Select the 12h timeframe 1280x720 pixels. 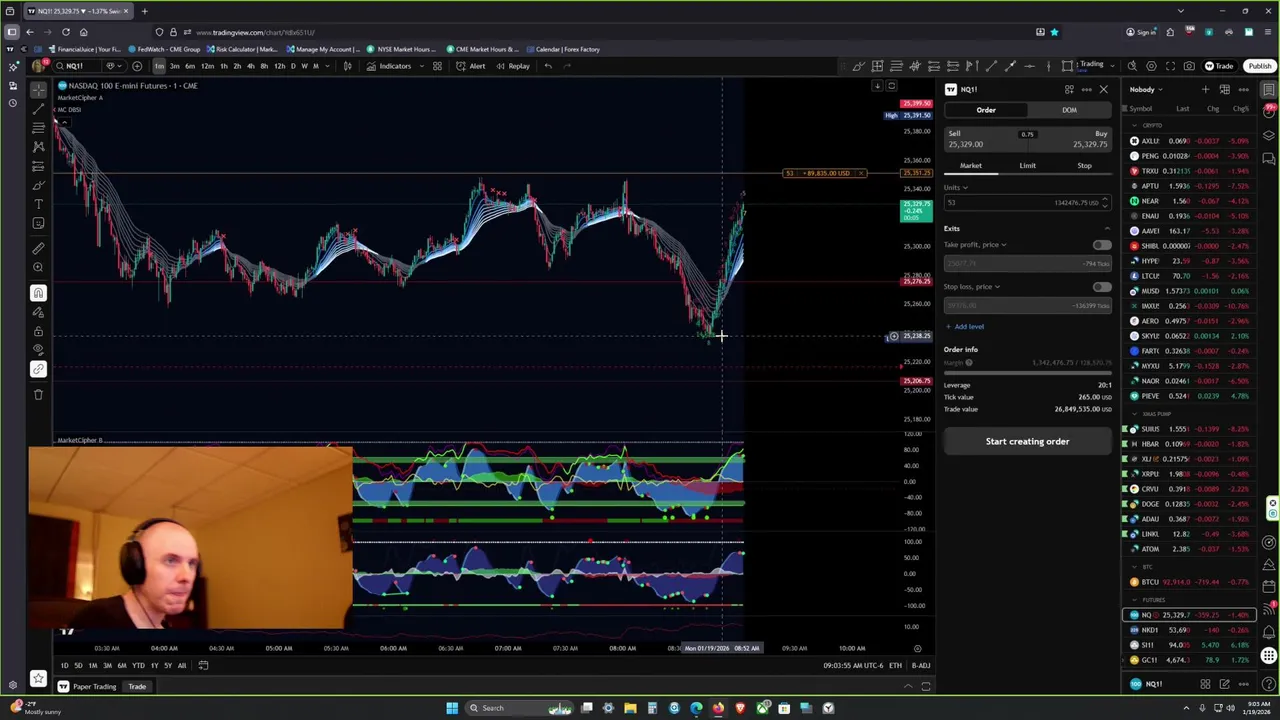coord(279,66)
